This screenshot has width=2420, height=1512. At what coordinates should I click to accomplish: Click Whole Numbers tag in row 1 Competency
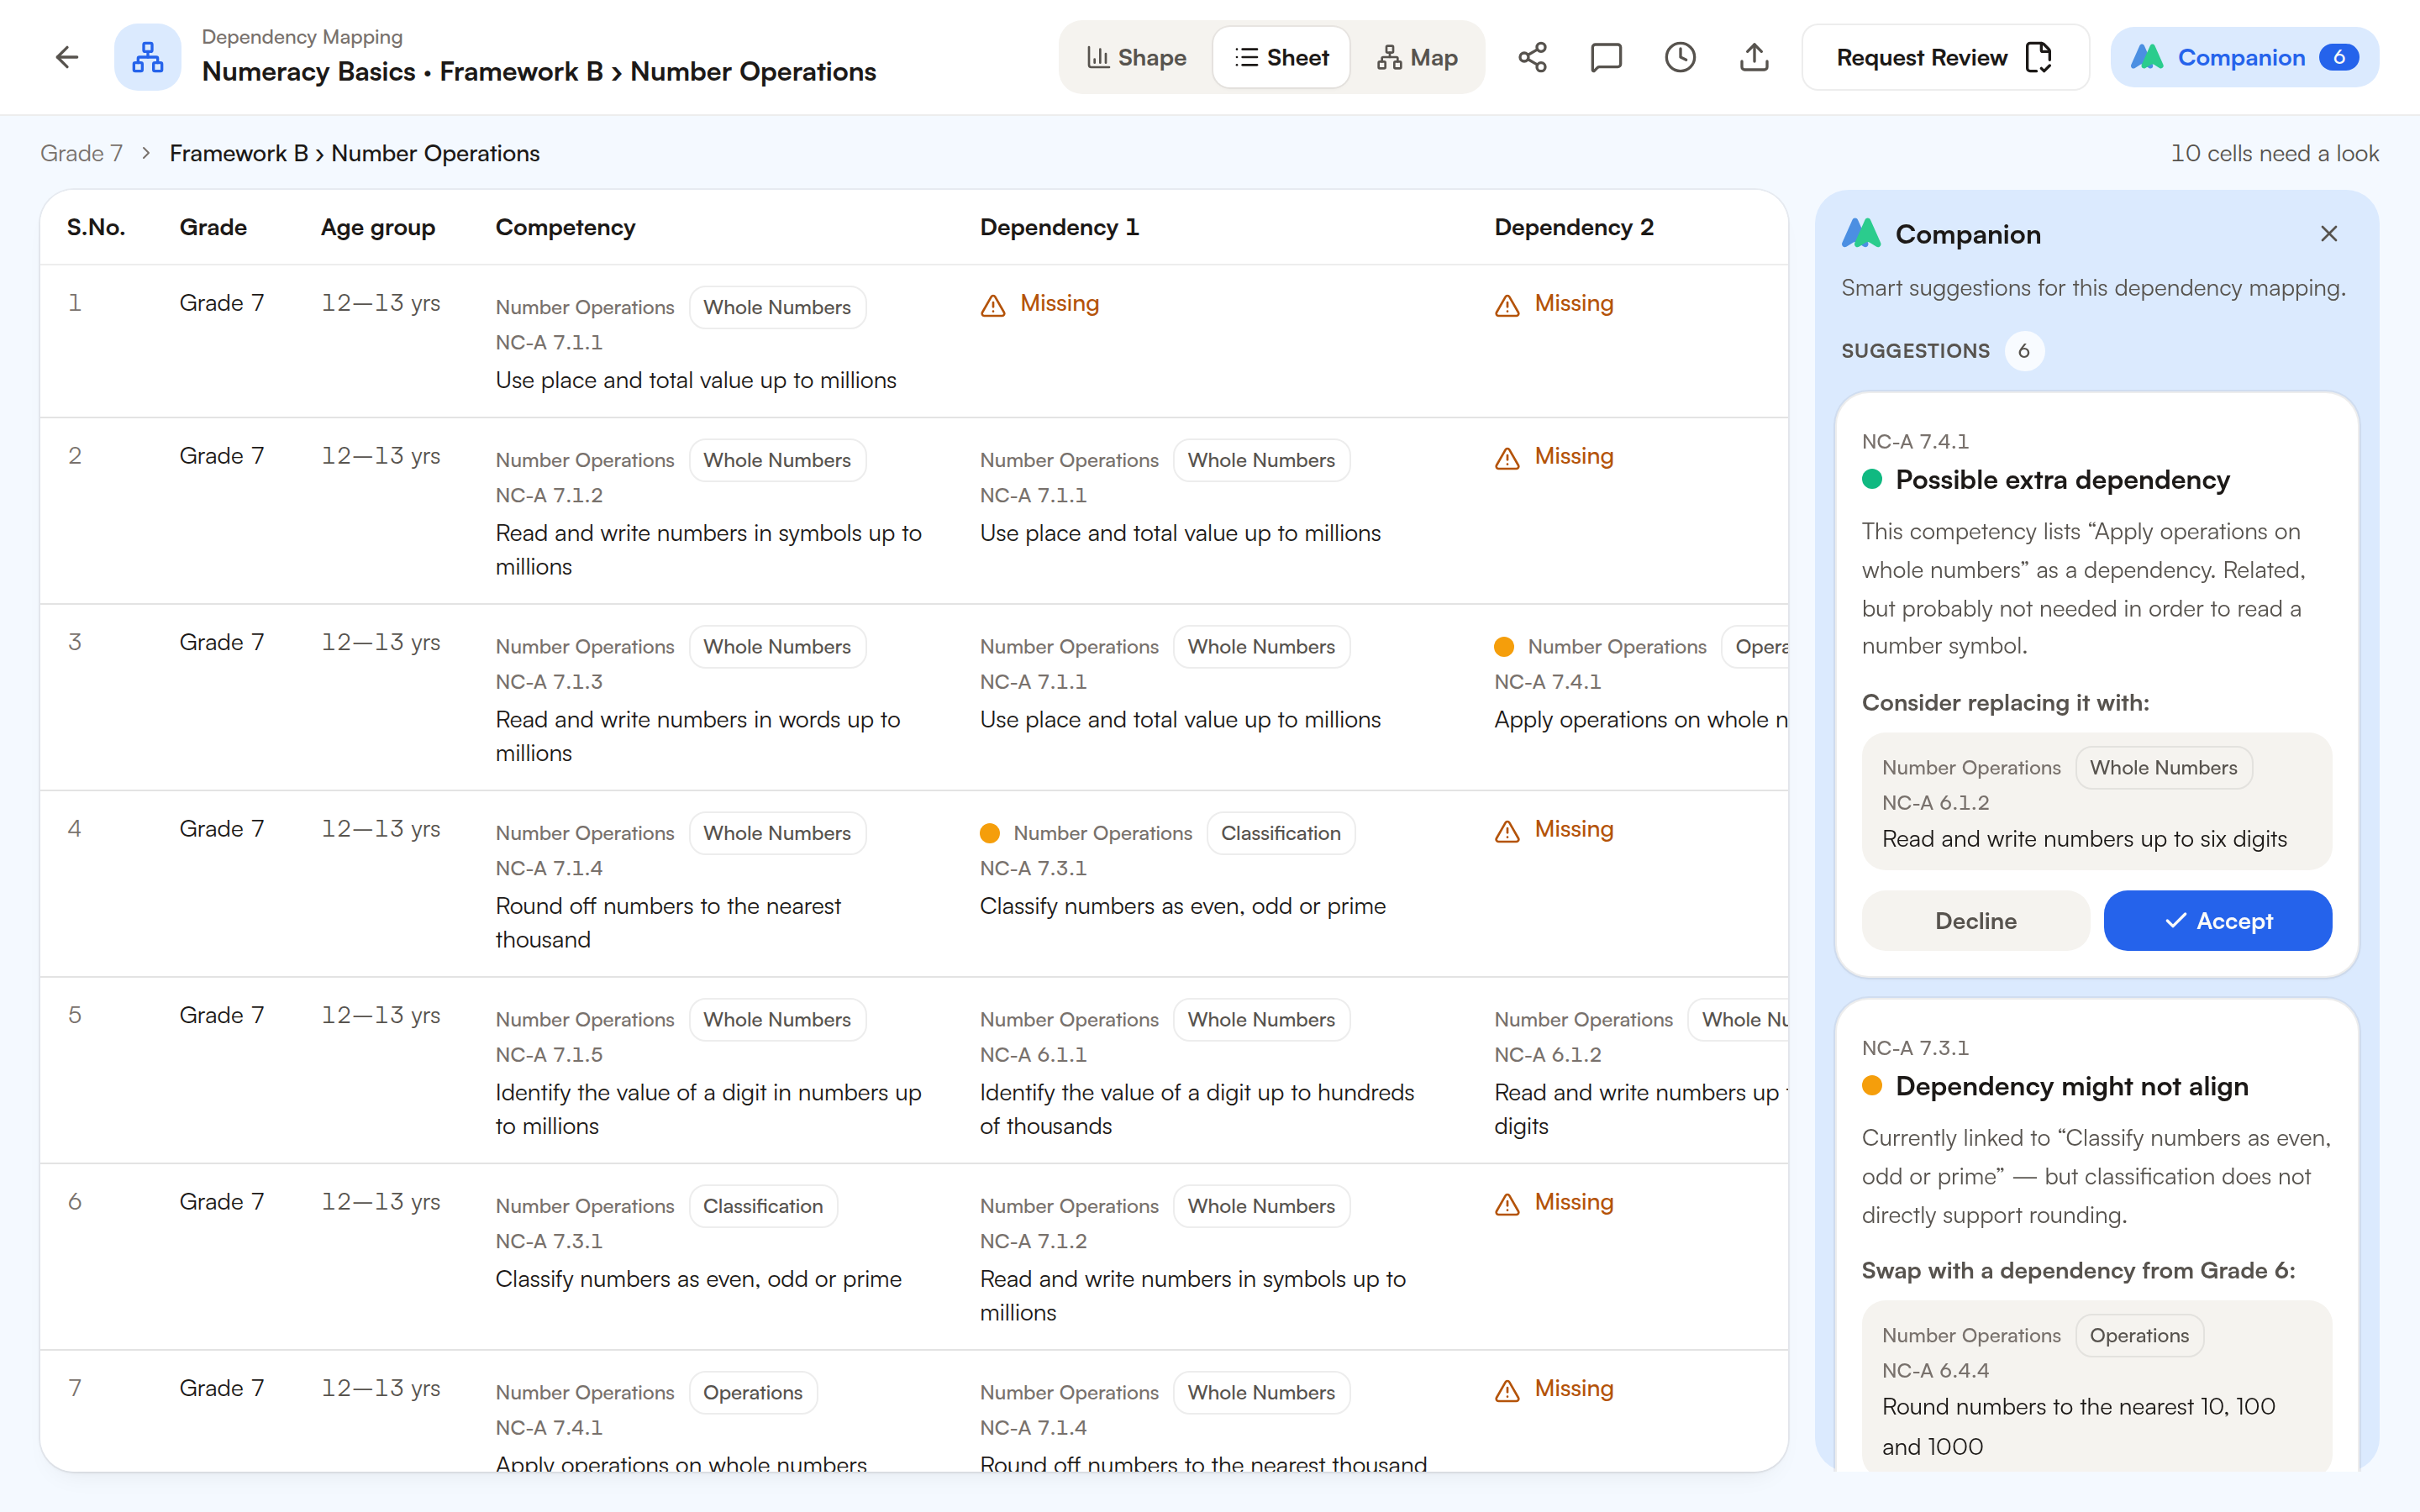pos(777,307)
